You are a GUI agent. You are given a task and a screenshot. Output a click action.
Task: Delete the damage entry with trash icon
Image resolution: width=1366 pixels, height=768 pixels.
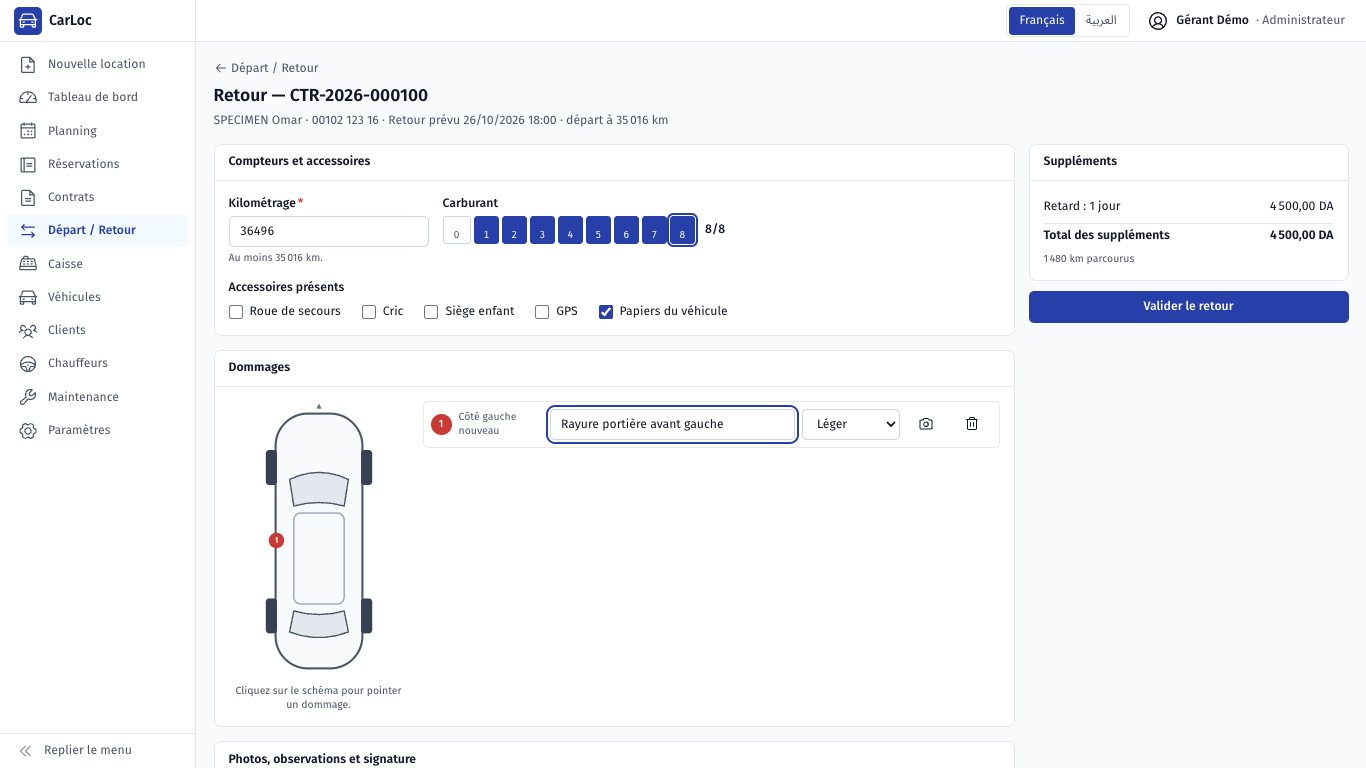(972, 424)
